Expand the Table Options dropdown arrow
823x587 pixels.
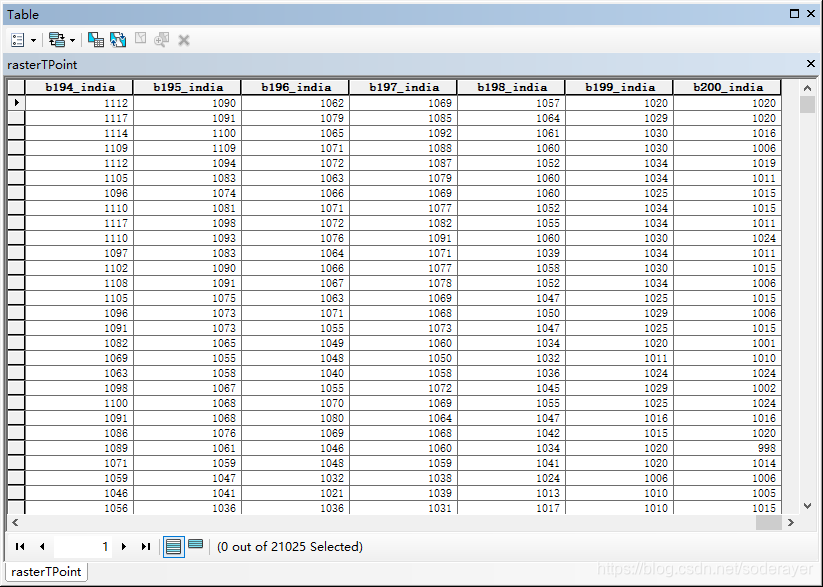pos(33,40)
